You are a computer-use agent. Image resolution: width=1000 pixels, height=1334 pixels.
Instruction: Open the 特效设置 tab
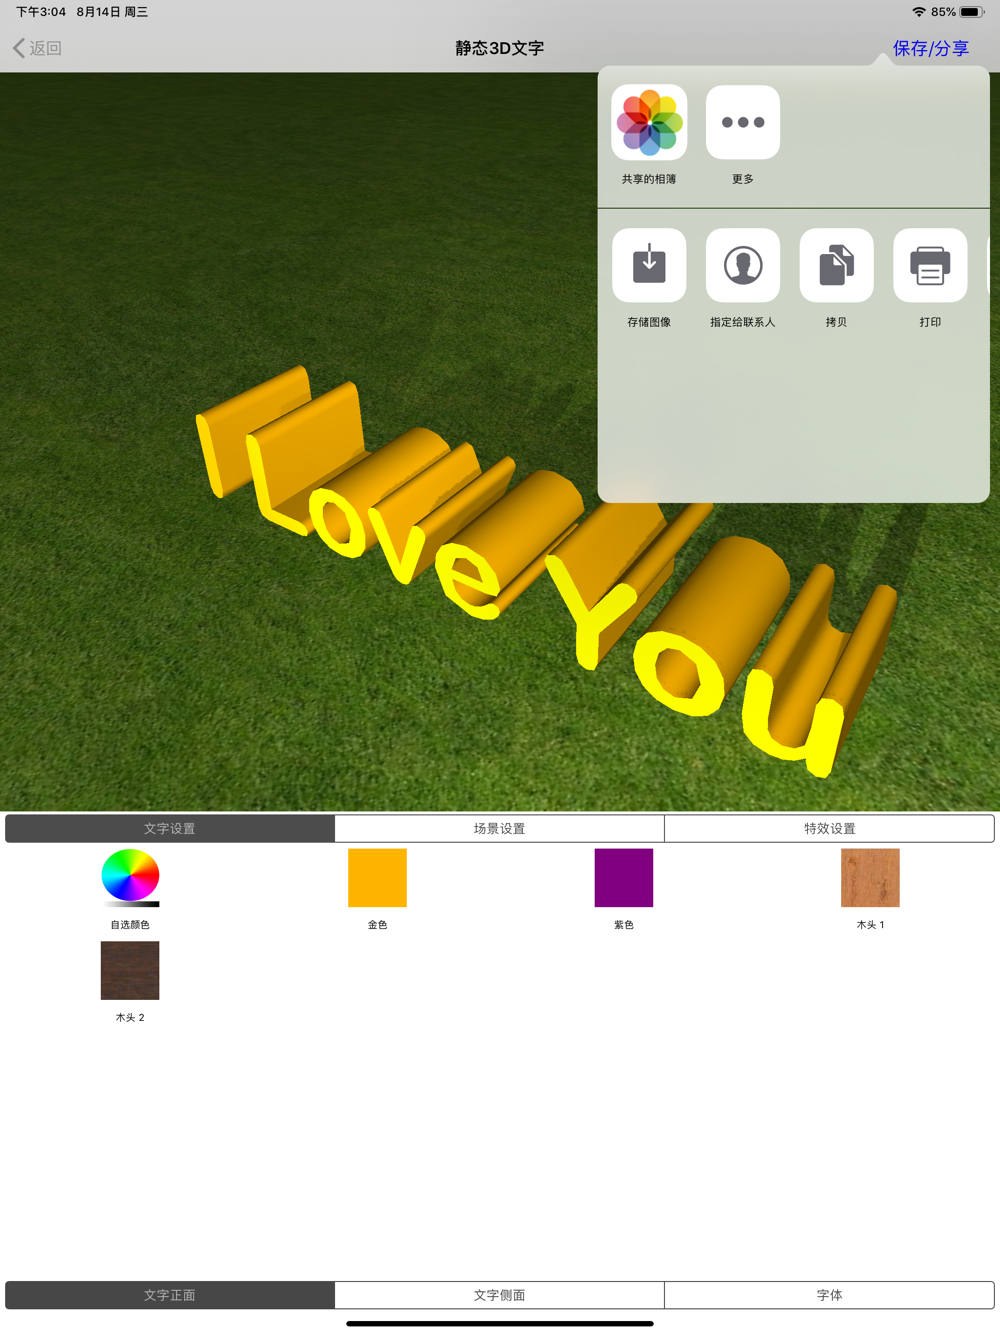point(829,828)
